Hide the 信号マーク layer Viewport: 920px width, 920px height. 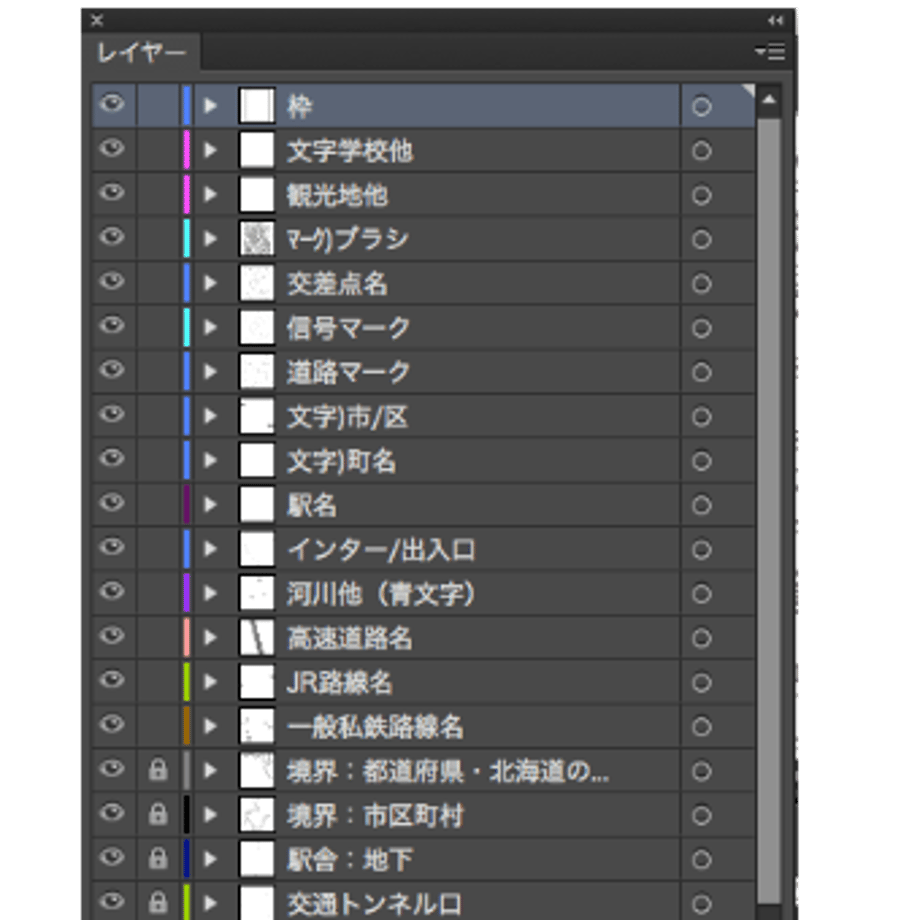[112, 326]
